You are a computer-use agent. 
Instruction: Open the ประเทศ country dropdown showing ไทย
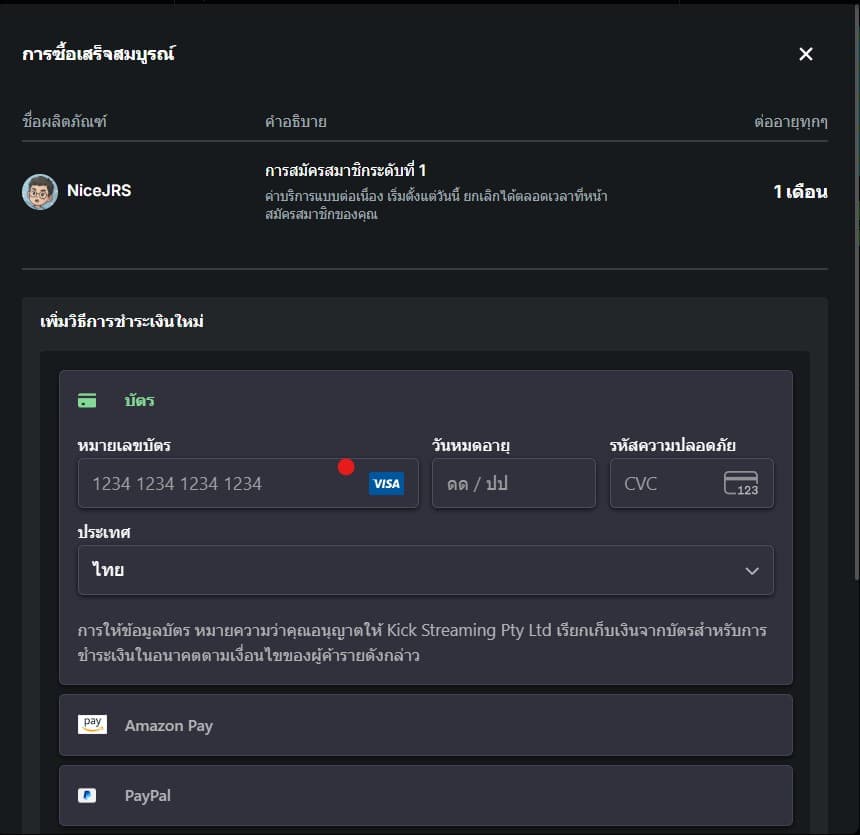pos(426,570)
